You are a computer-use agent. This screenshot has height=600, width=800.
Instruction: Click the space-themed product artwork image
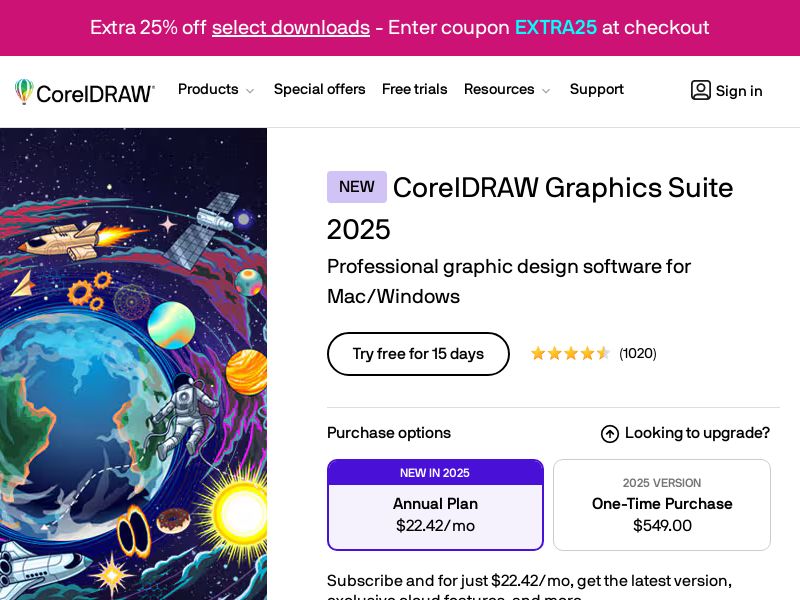pos(133,360)
